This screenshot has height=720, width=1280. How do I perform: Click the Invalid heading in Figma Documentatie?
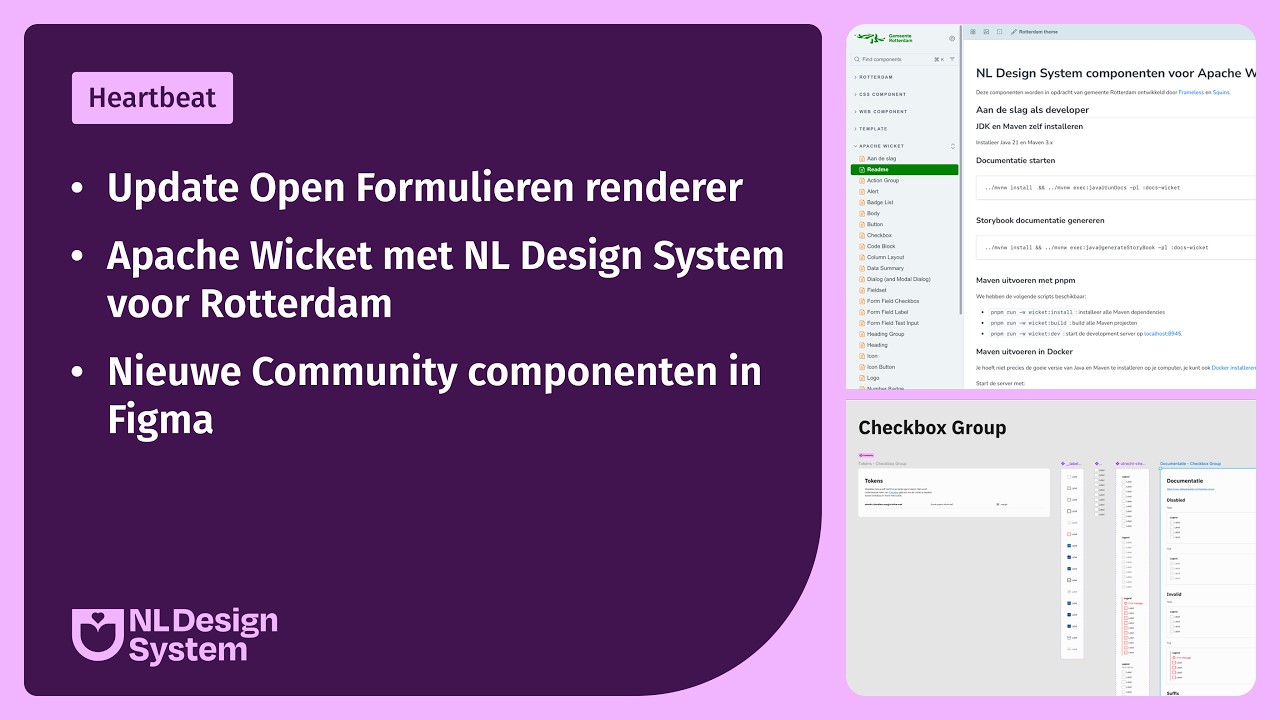click(x=1174, y=594)
